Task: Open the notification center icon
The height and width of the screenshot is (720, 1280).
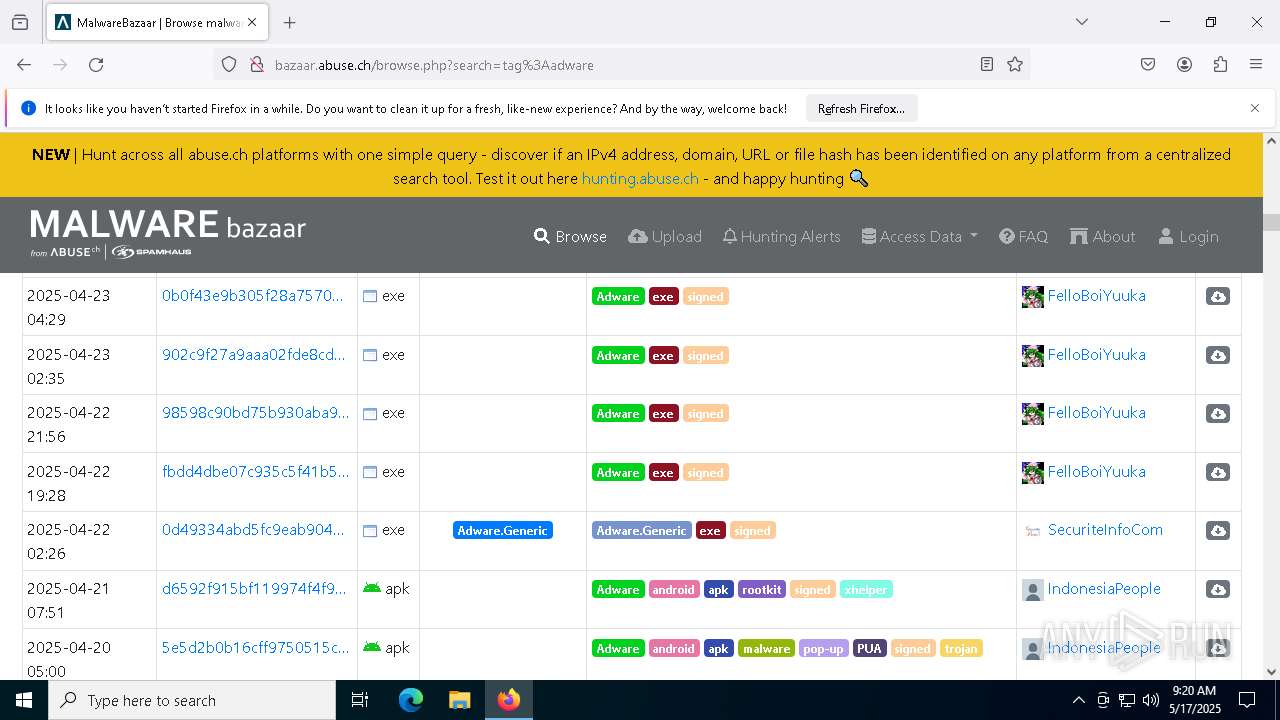Action: pyautogui.click(x=1247, y=700)
